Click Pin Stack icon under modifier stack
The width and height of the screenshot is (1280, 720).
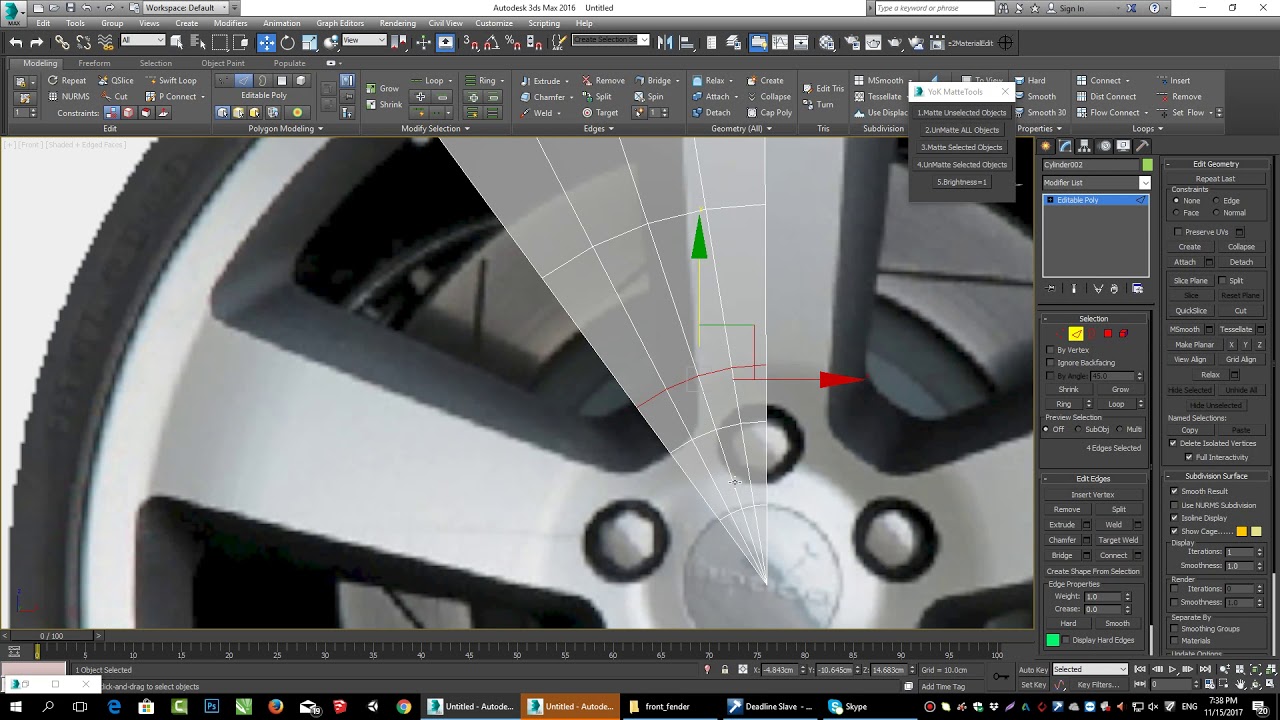tap(1051, 289)
